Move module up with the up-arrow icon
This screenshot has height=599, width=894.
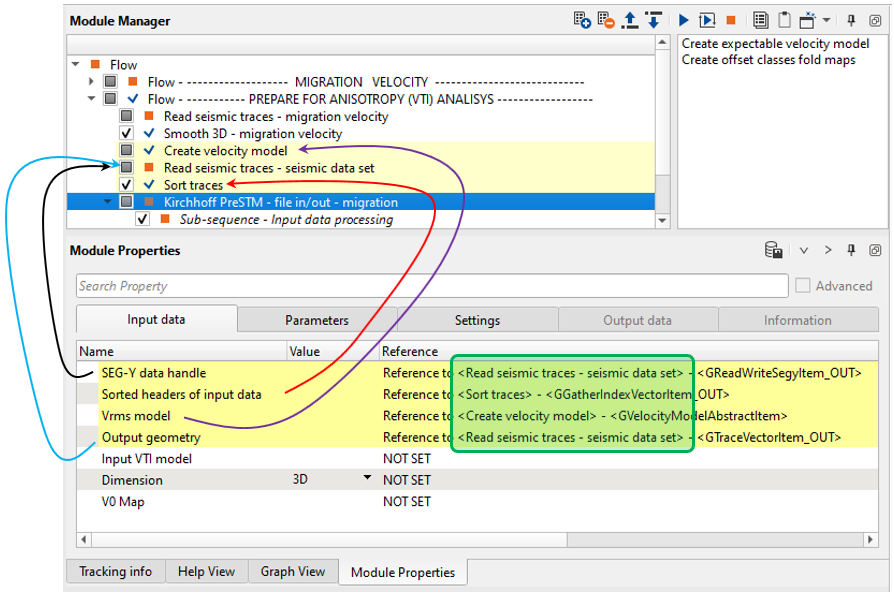click(629, 20)
